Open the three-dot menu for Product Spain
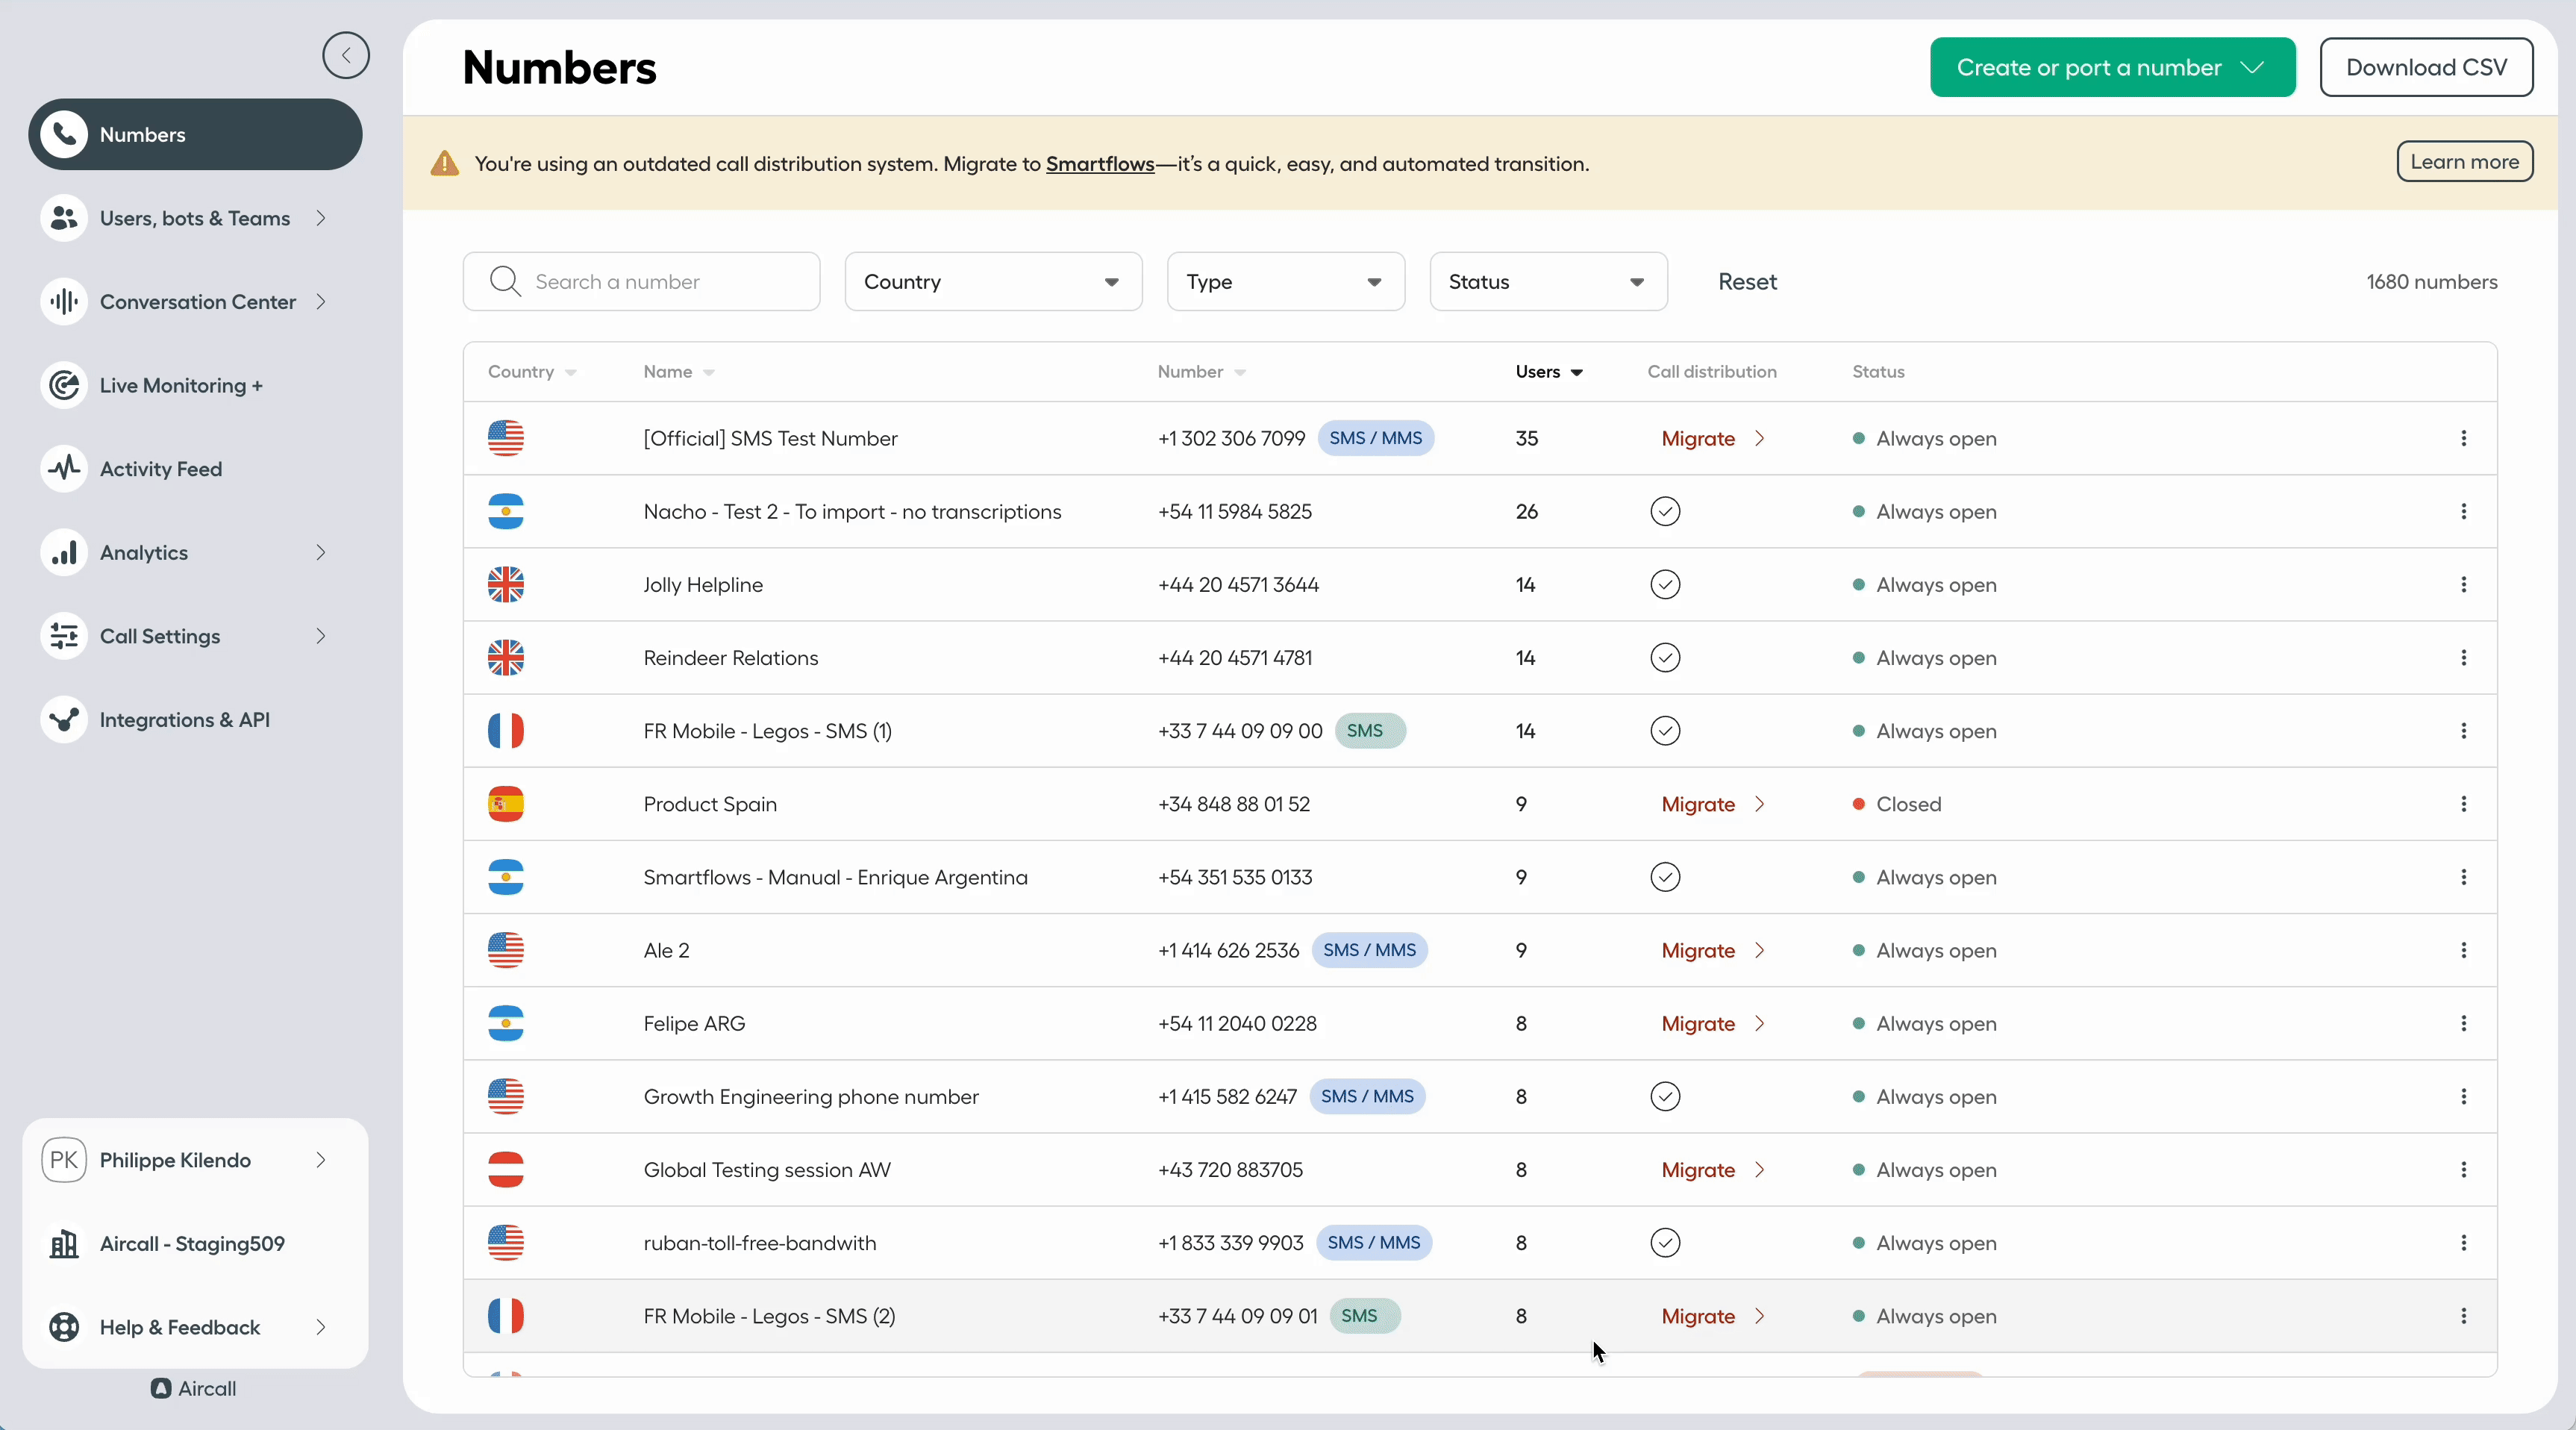 (x=2464, y=804)
